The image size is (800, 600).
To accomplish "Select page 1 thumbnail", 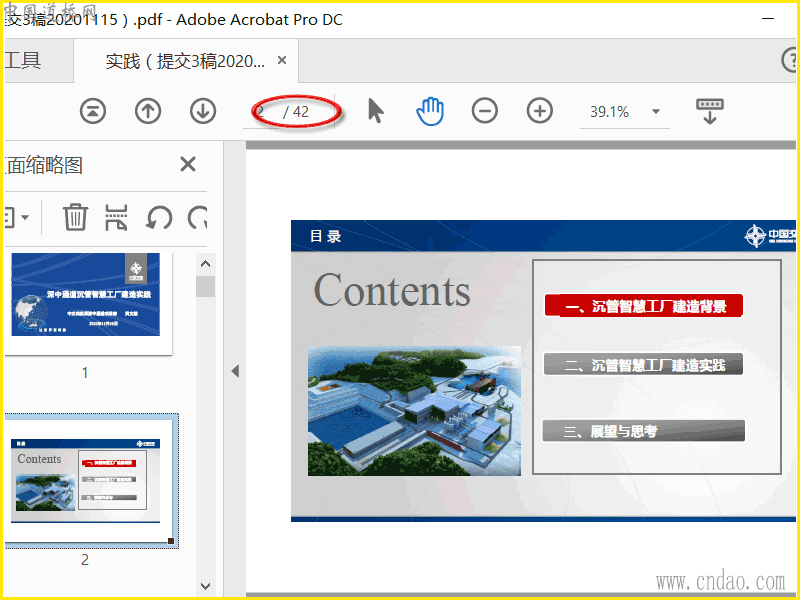I will pyautogui.click(x=86, y=294).
